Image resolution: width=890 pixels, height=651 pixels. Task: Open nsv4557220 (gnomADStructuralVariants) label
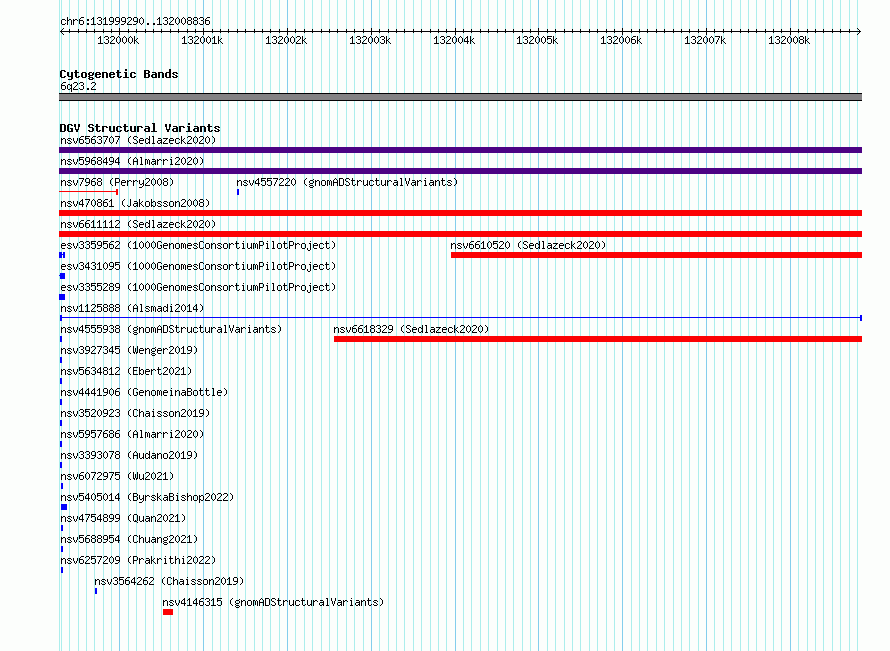(x=347, y=182)
